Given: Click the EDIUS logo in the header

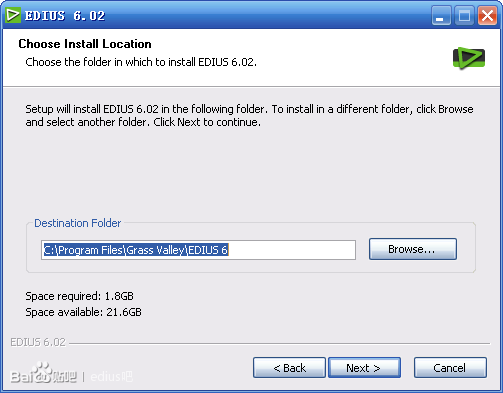Looking at the screenshot, I should coord(469,58).
